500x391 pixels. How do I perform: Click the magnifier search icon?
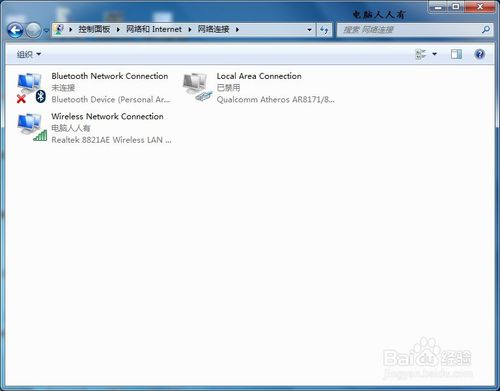point(486,30)
